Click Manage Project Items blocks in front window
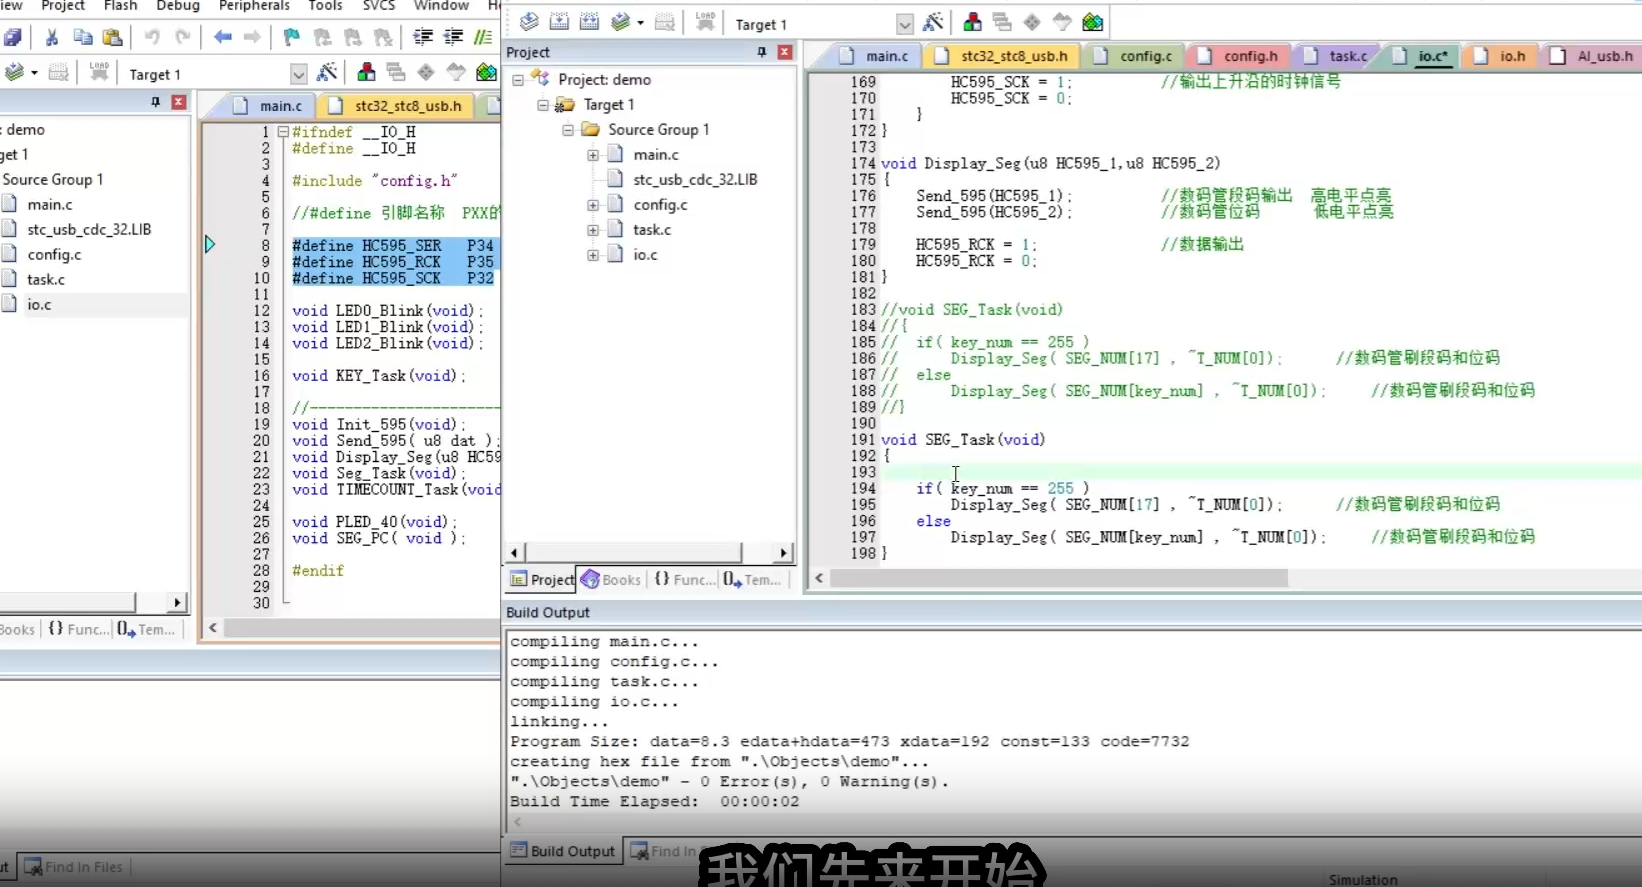 coord(972,22)
